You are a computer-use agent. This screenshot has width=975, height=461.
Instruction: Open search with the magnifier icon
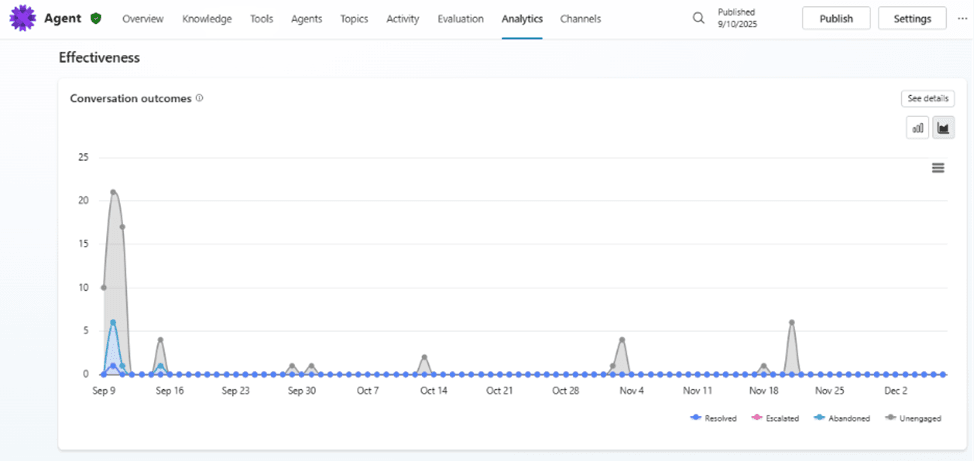tap(699, 18)
